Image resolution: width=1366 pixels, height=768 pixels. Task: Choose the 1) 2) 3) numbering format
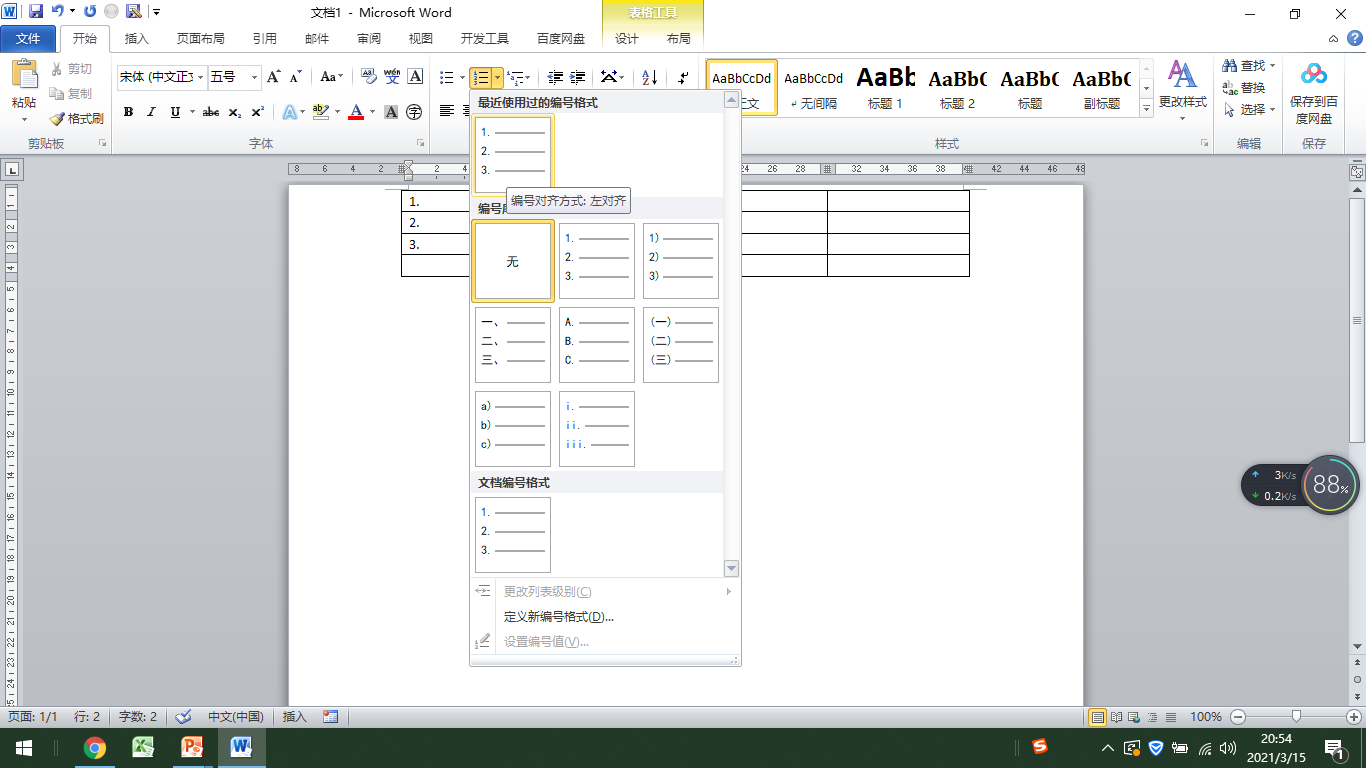pos(681,261)
